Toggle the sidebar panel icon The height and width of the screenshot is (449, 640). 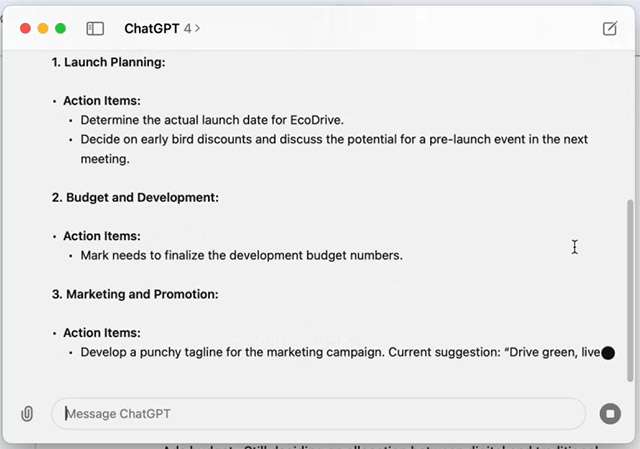[96, 29]
